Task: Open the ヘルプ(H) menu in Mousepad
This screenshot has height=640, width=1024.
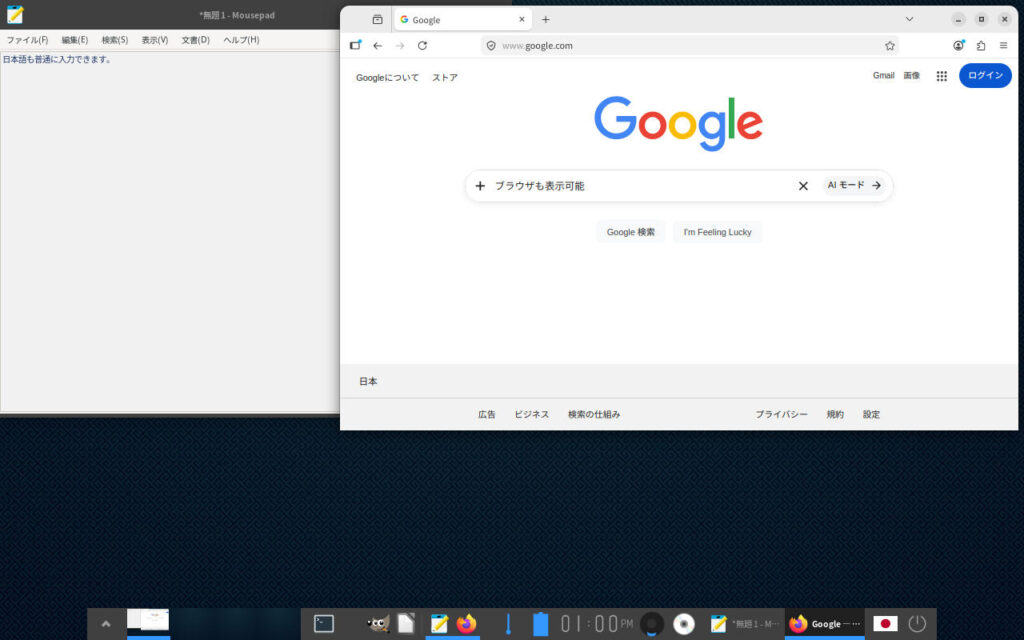Action: pos(241,40)
